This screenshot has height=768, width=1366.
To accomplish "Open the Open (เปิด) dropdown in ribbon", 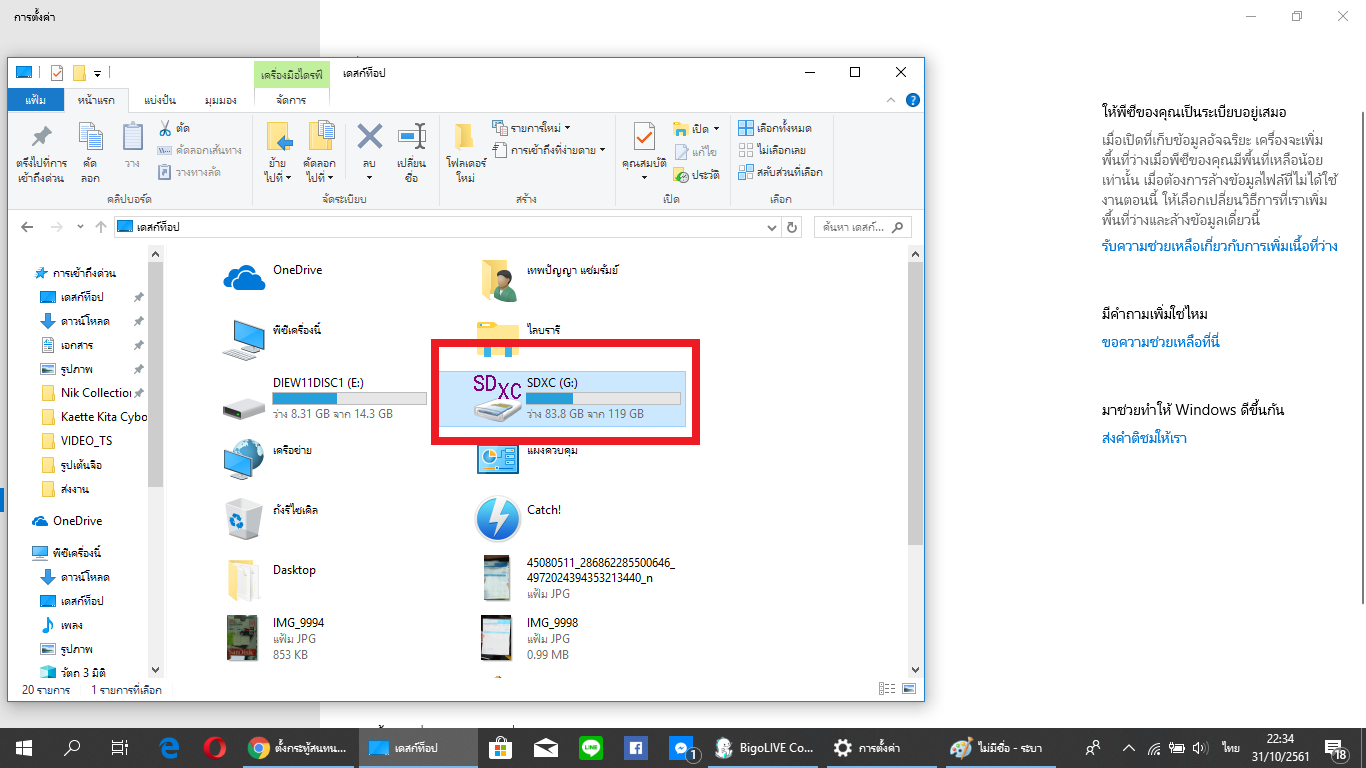I will click(x=698, y=129).
